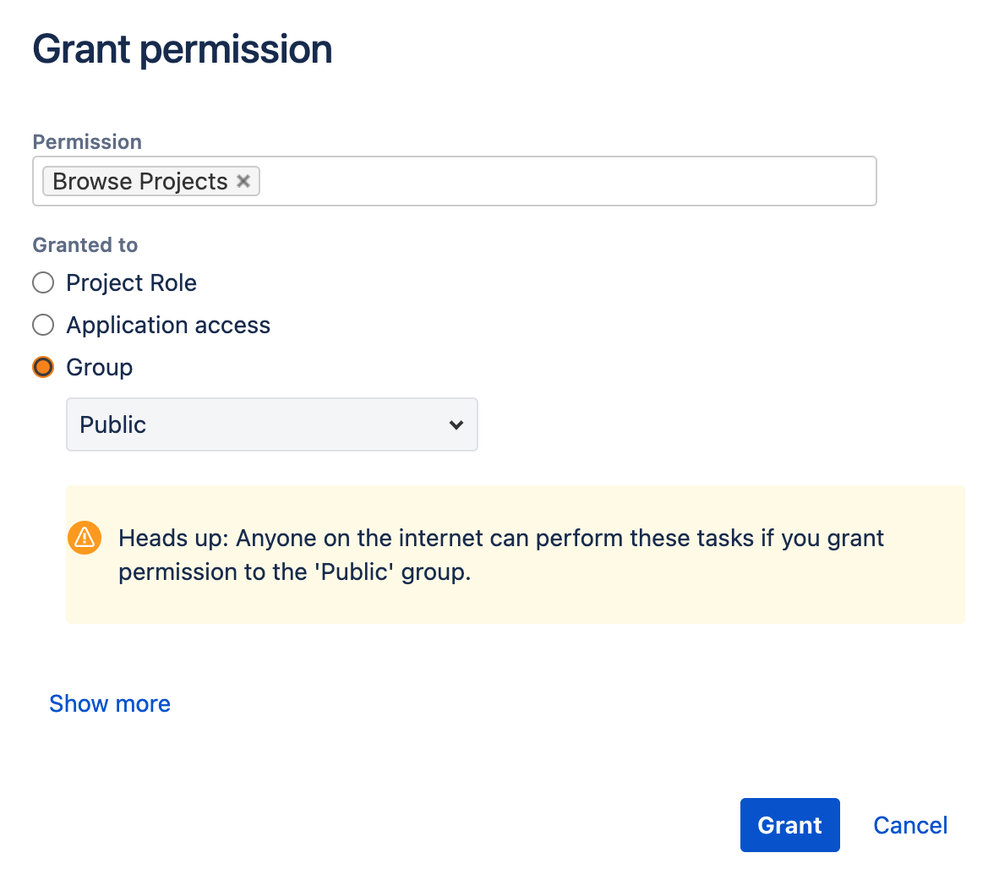Open the Public group dropdown
Viewport: 999px width, 881px height.
click(x=271, y=425)
